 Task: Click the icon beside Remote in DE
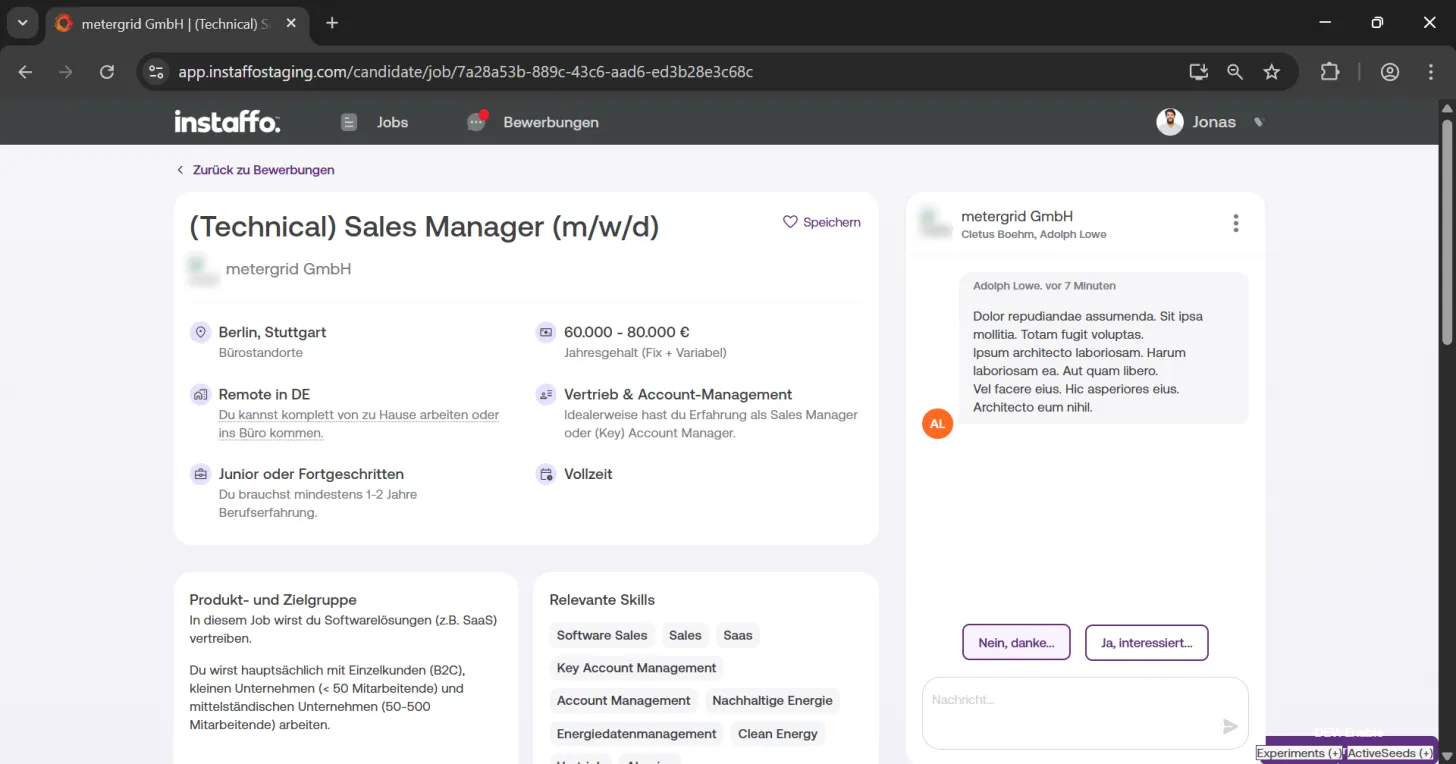point(201,394)
